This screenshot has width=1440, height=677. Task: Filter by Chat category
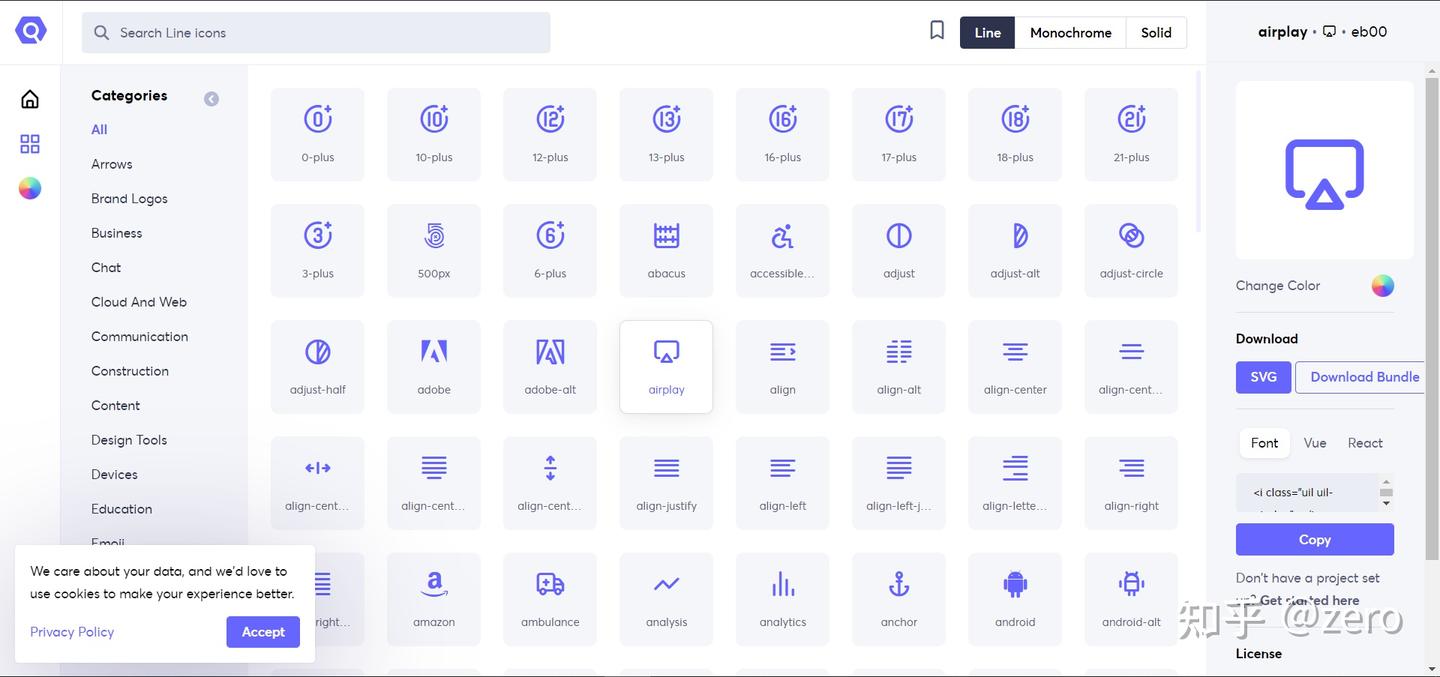coord(106,267)
